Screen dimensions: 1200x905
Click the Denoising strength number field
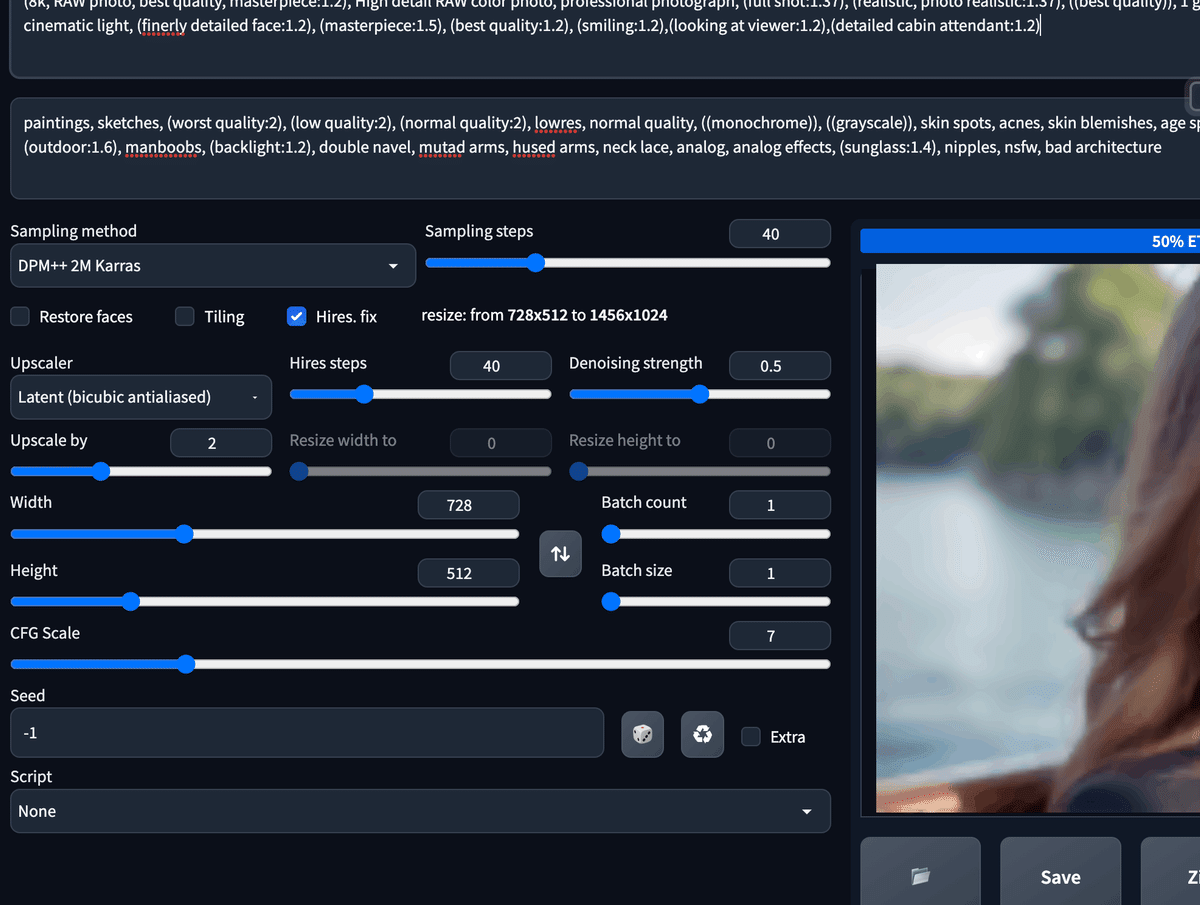[780, 366]
